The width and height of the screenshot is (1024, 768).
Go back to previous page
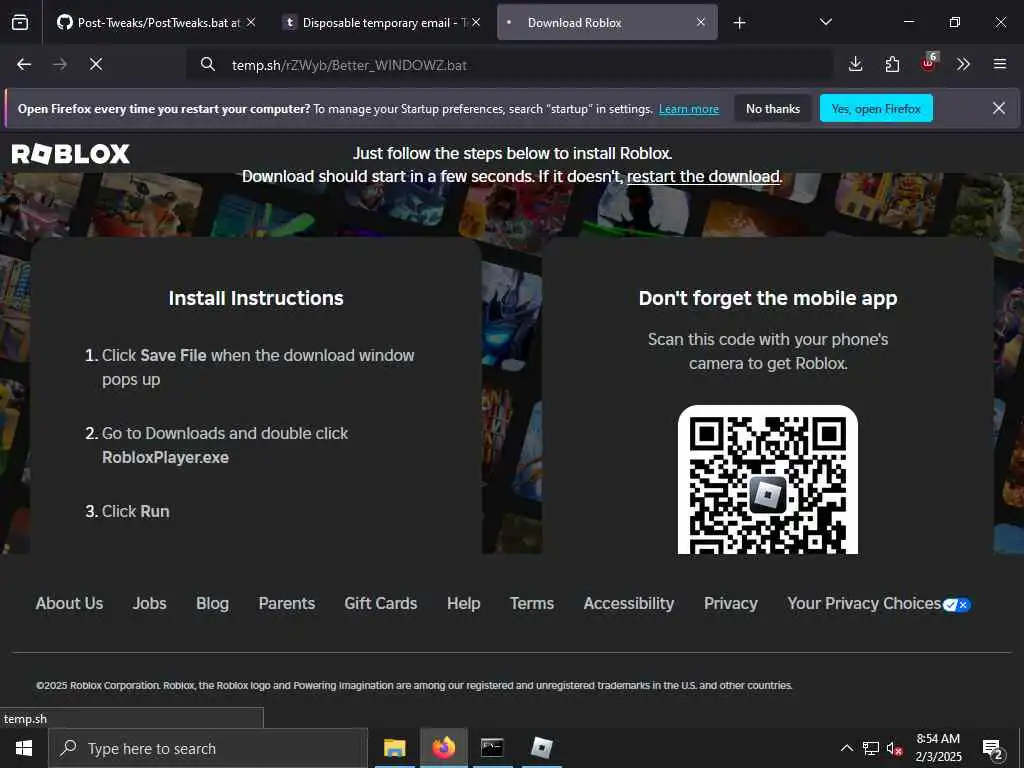(x=24, y=64)
